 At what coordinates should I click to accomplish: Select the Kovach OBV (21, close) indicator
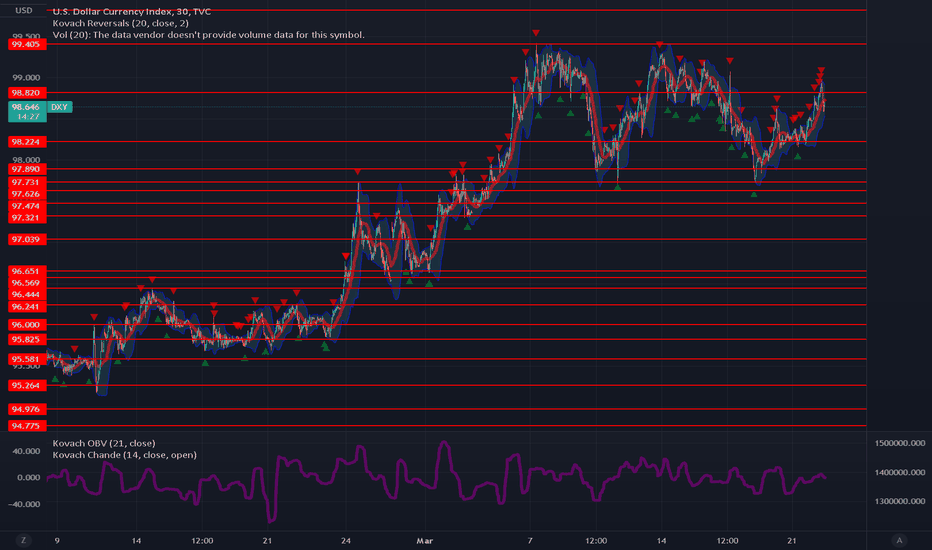pyautogui.click(x=104, y=443)
